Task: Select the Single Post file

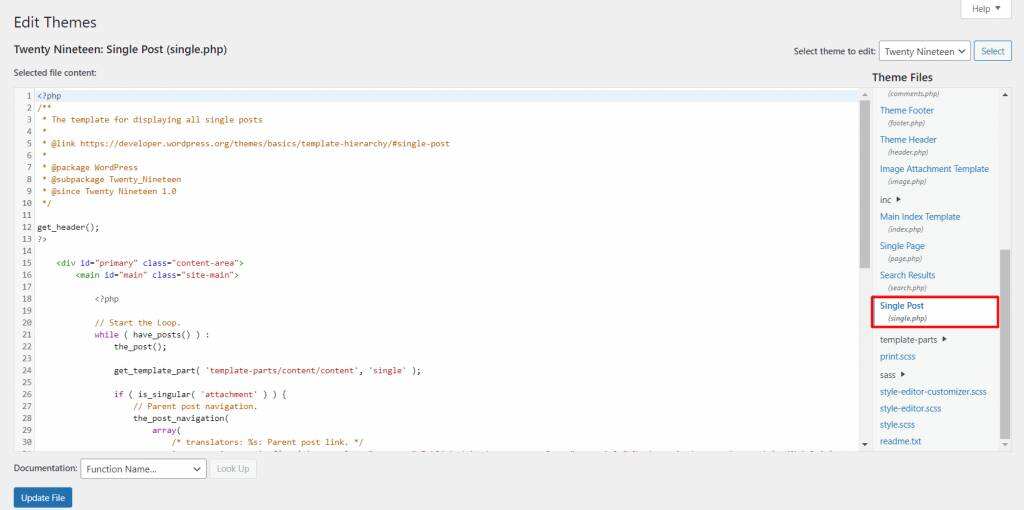Action: pyautogui.click(x=902, y=306)
